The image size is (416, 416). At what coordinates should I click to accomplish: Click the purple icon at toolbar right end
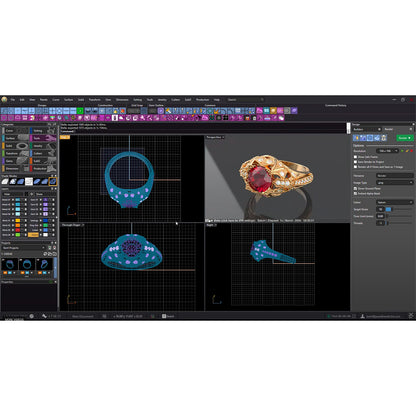(x=294, y=111)
